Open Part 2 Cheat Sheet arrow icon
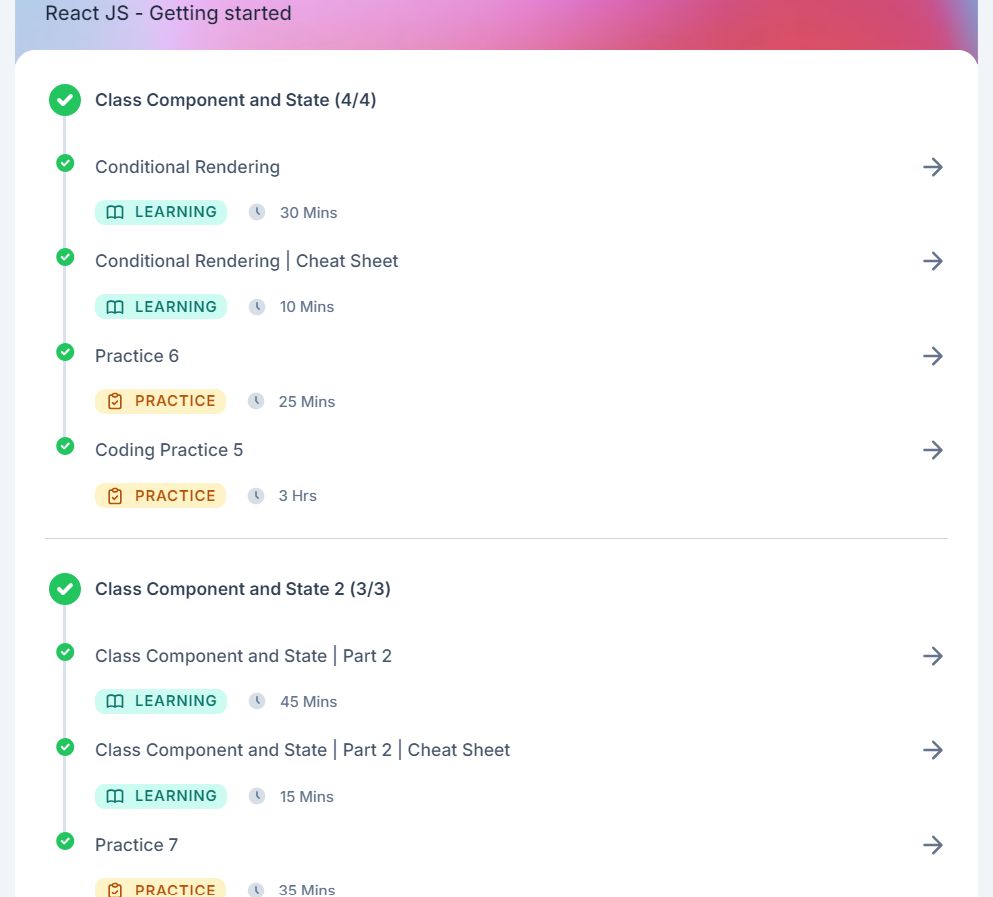 point(933,751)
